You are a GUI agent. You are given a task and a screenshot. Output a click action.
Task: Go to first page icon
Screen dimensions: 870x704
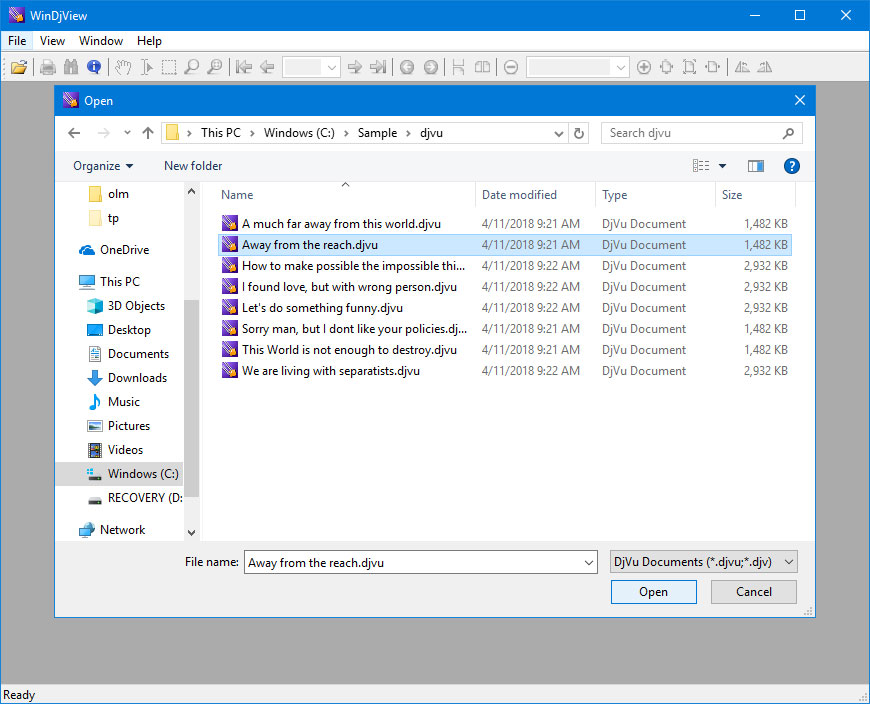coord(244,68)
